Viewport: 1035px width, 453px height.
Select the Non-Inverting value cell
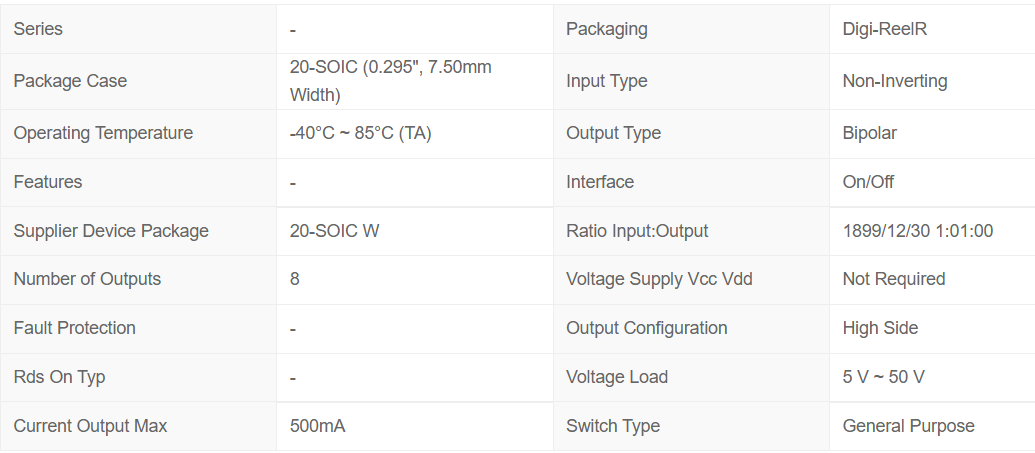click(932, 81)
